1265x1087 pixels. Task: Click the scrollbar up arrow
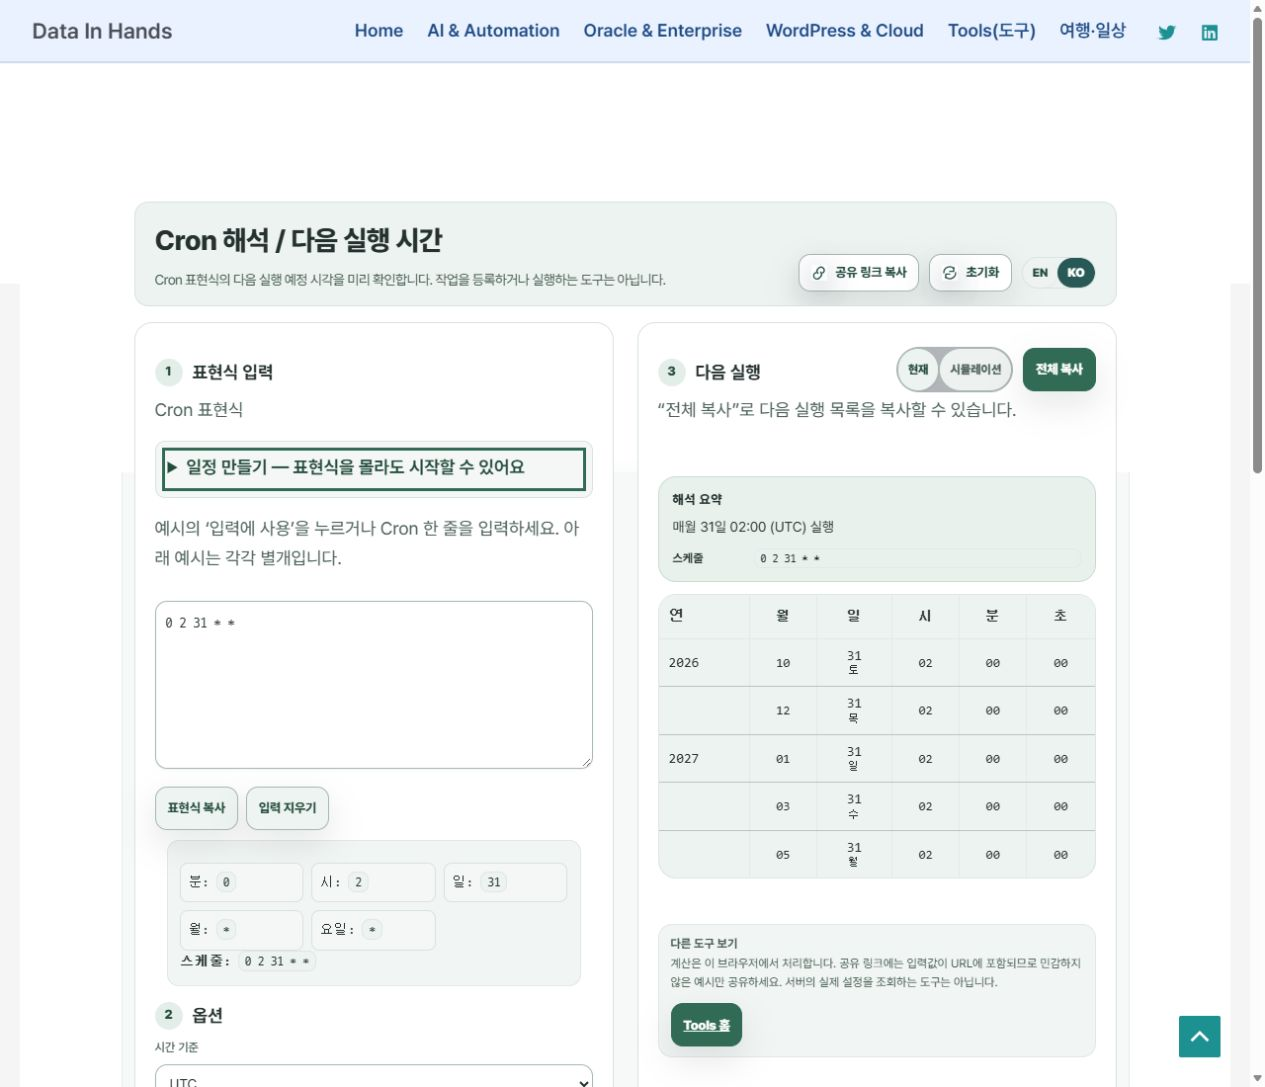1258,8
